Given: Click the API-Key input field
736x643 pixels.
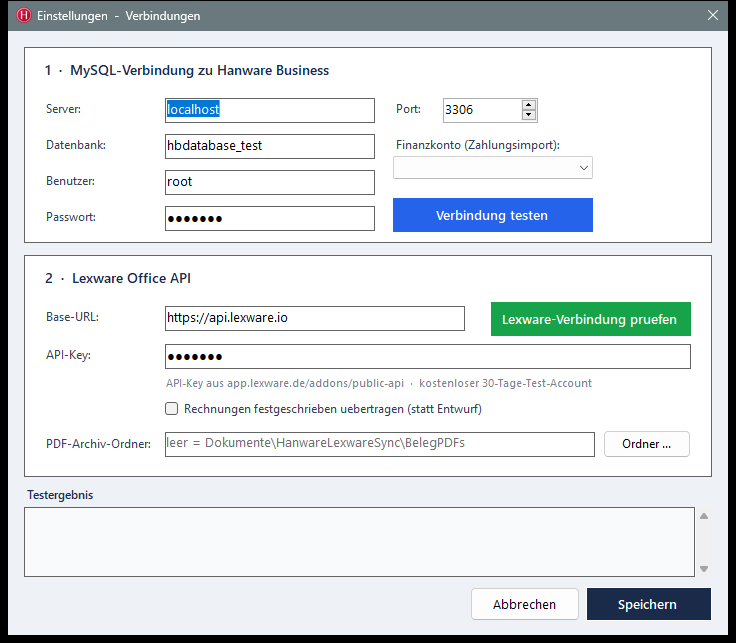Looking at the screenshot, I should [428, 357].
